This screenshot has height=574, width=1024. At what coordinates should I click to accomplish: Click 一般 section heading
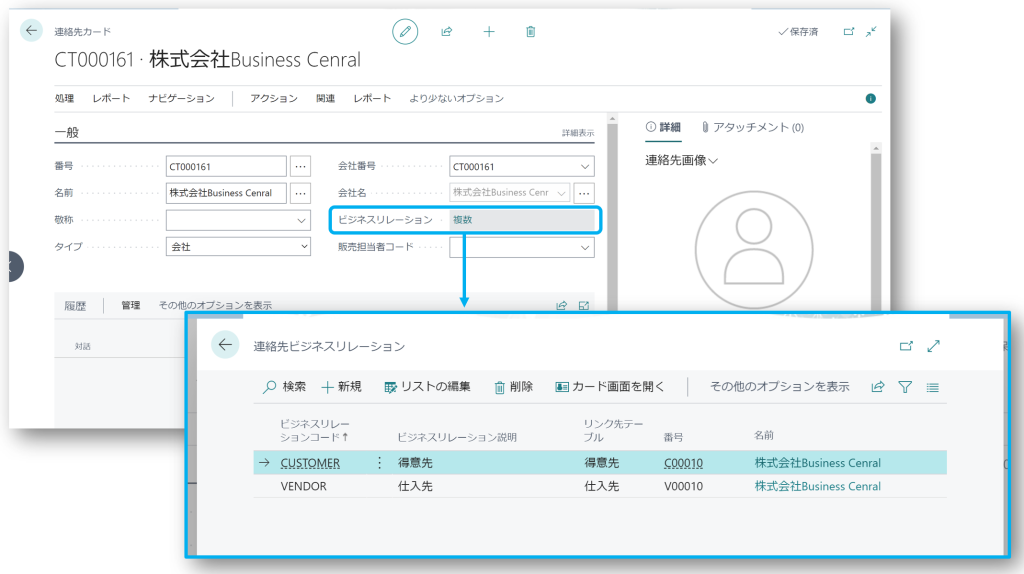(67, 133)
